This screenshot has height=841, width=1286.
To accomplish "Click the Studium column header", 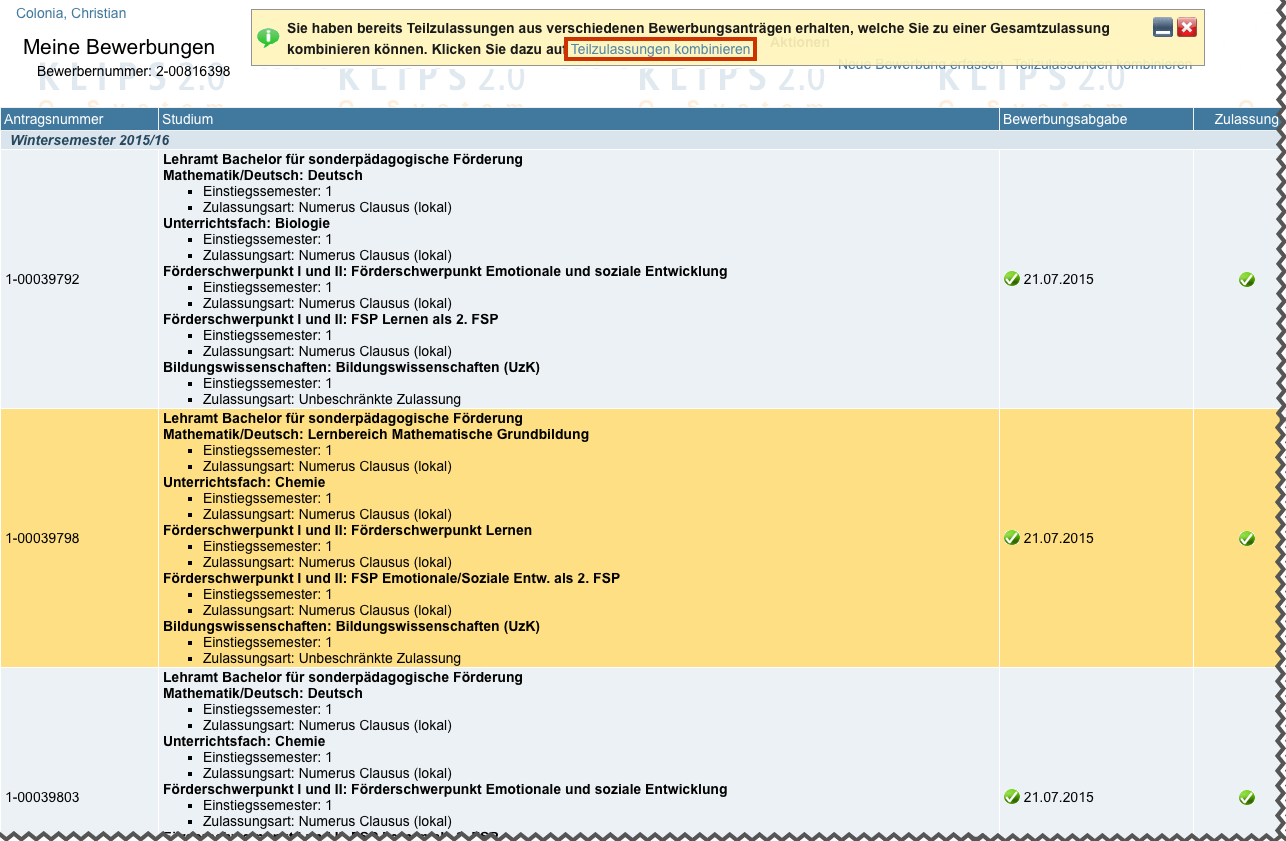I will click(578, 119).
